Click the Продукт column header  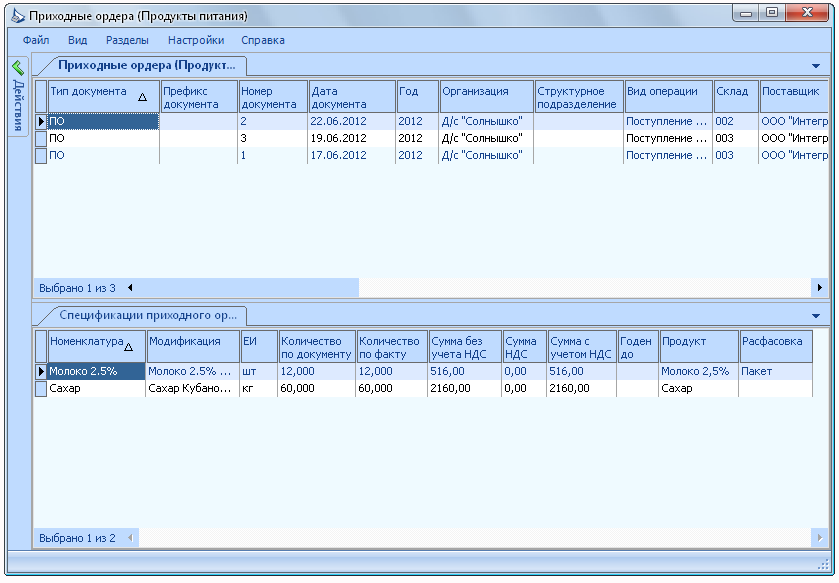tap(699, 346)
